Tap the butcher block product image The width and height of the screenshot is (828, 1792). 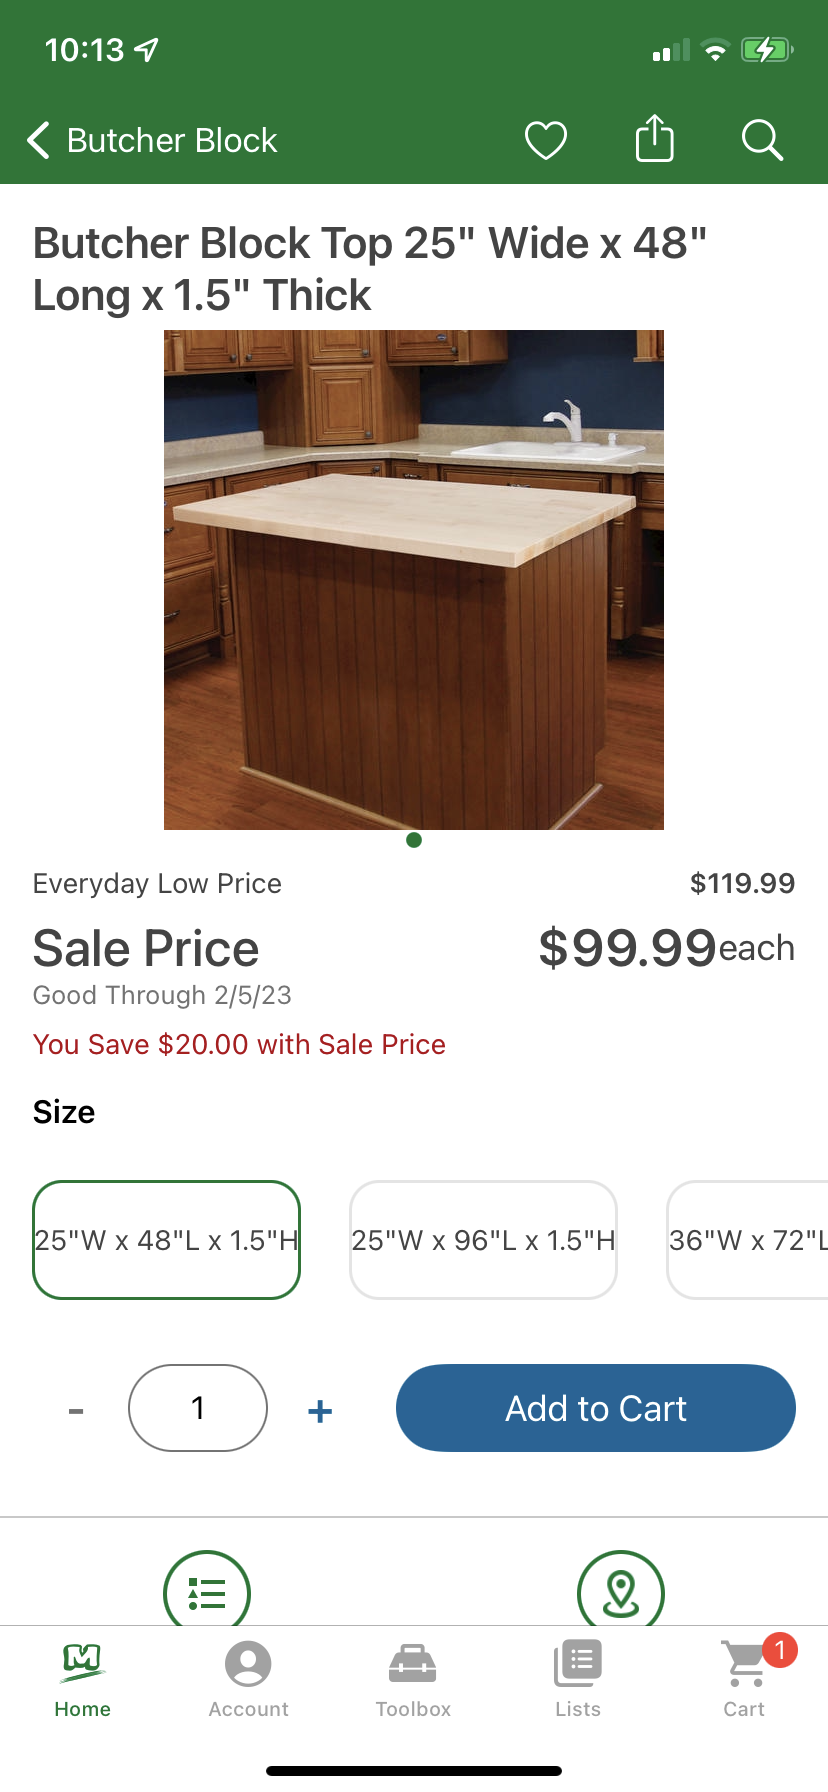[414, 580]
